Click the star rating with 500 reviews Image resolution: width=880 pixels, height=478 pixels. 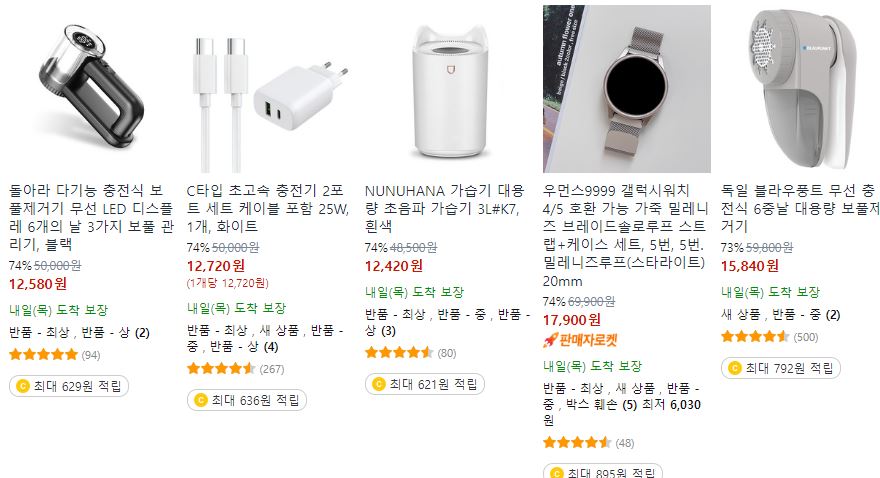(755, 337)
